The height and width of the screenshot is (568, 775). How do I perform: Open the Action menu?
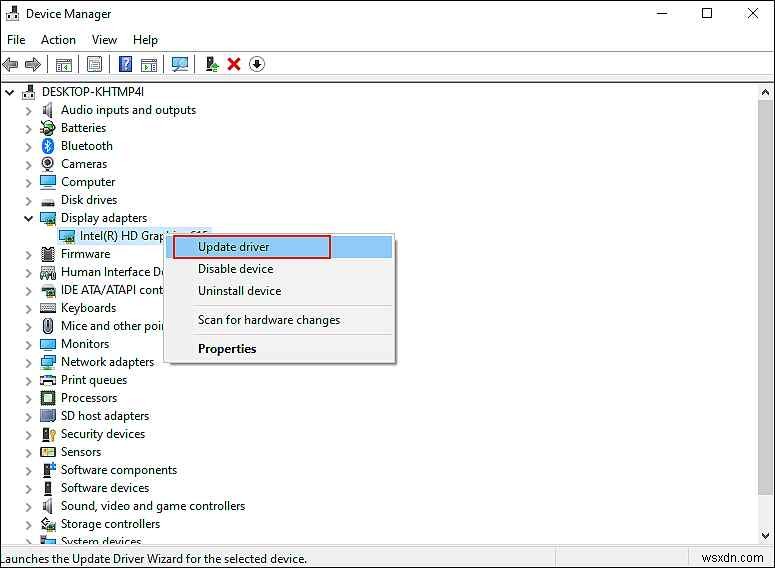(58, 40)
